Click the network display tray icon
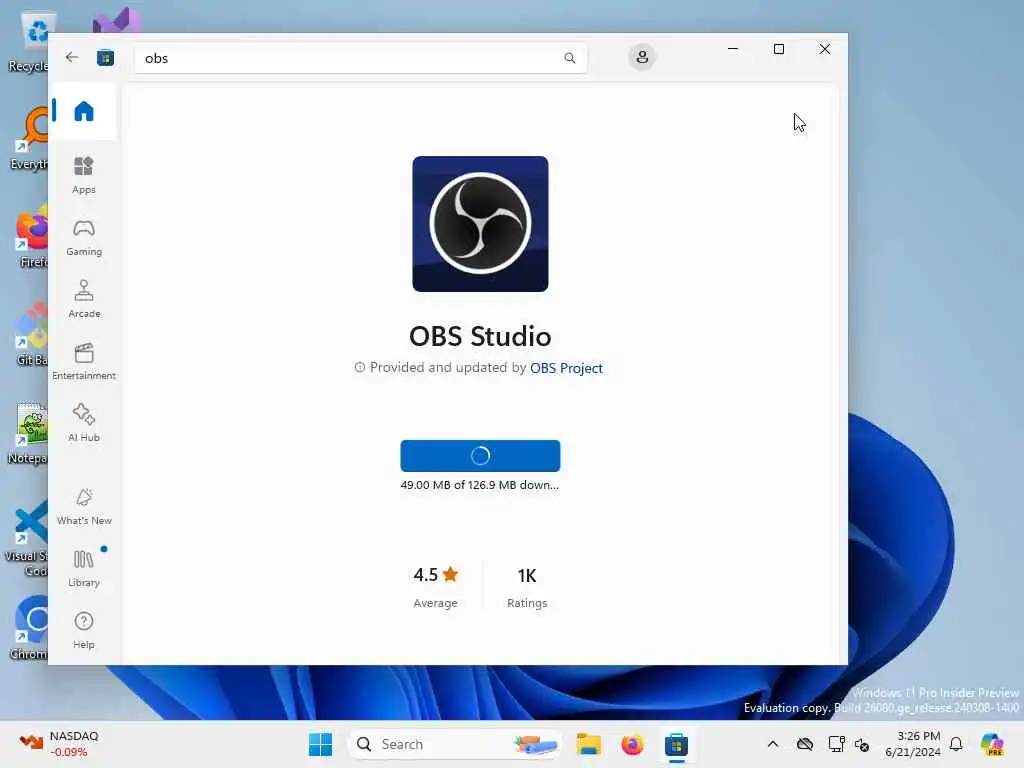The image size is (1024, 768). coord(836,744)
